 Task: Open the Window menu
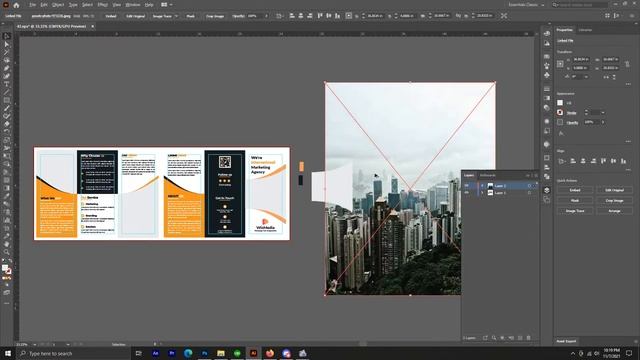pos(133,5)
